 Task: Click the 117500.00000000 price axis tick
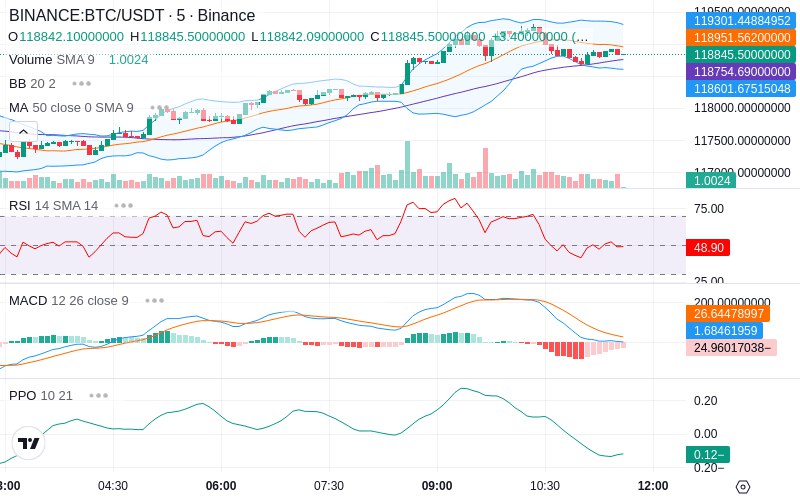coord(742,140)
